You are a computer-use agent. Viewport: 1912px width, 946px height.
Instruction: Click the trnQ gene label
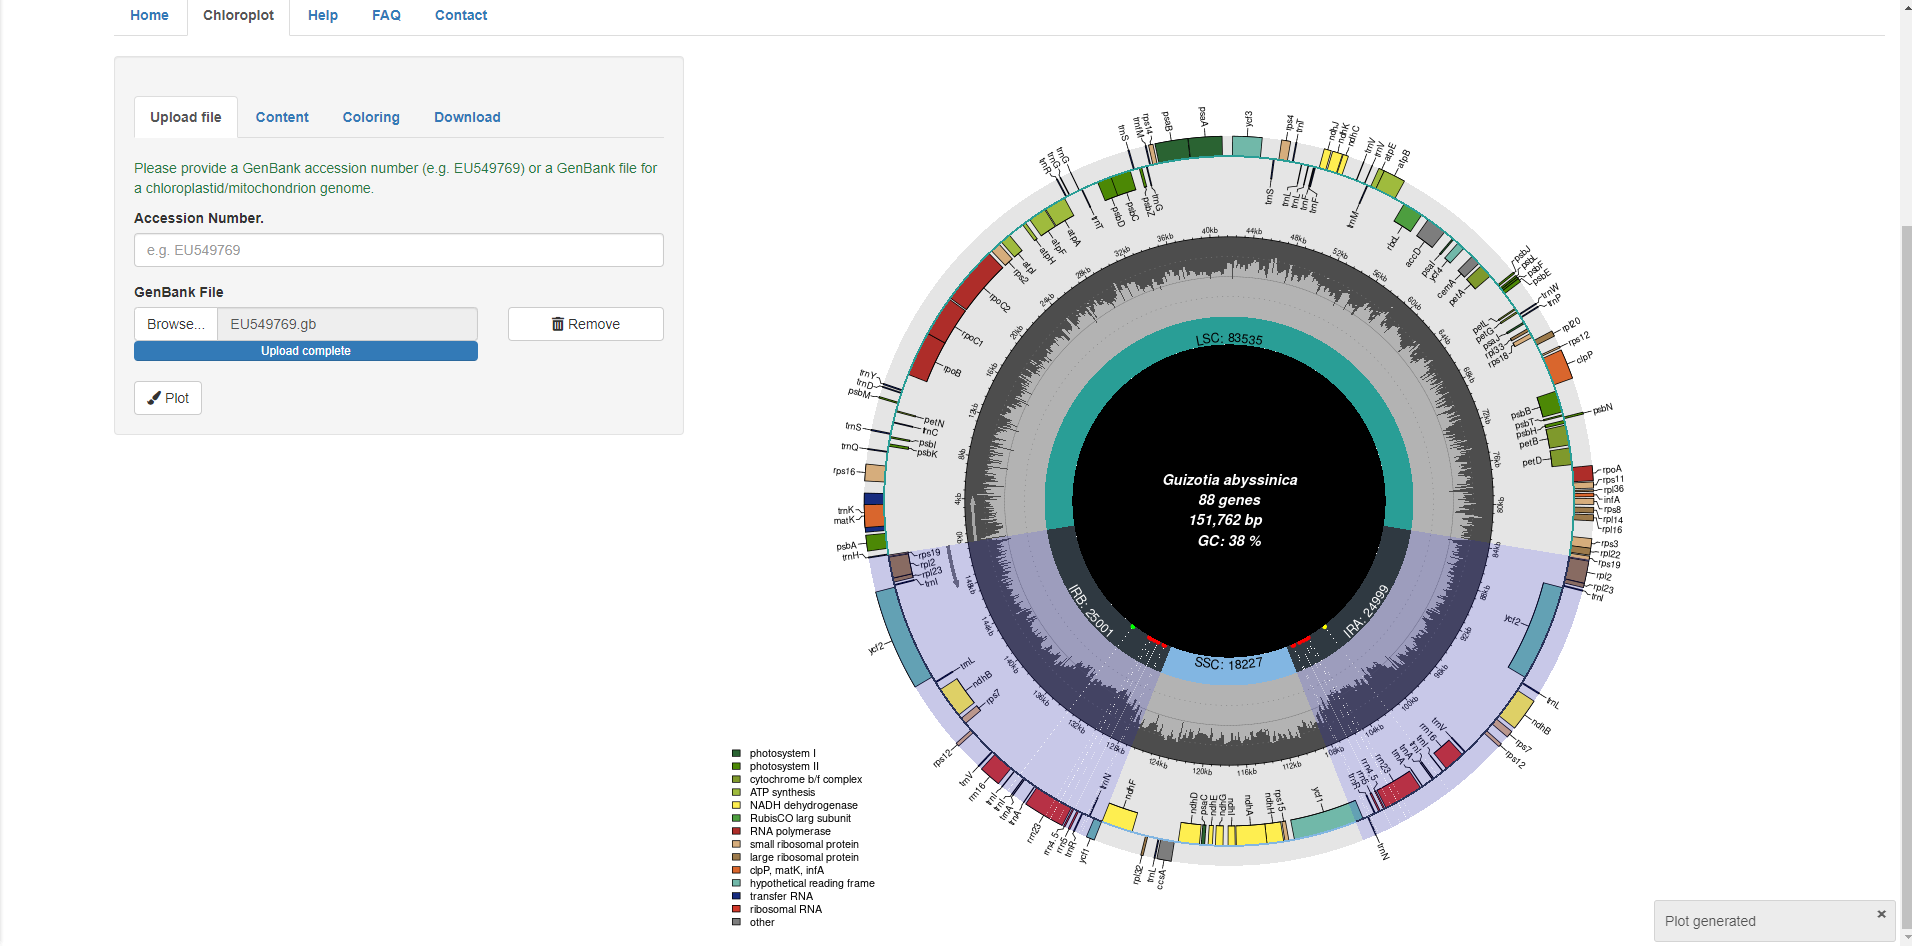click(x=849, y=446)
